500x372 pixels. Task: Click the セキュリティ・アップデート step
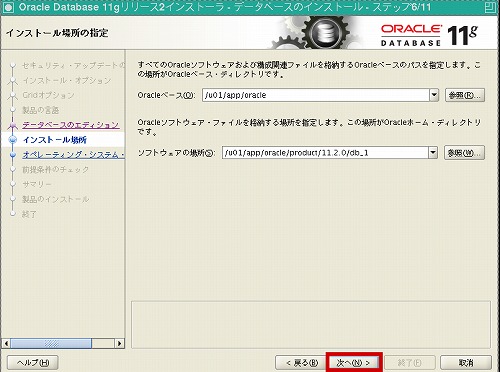[x=73, y=65]
